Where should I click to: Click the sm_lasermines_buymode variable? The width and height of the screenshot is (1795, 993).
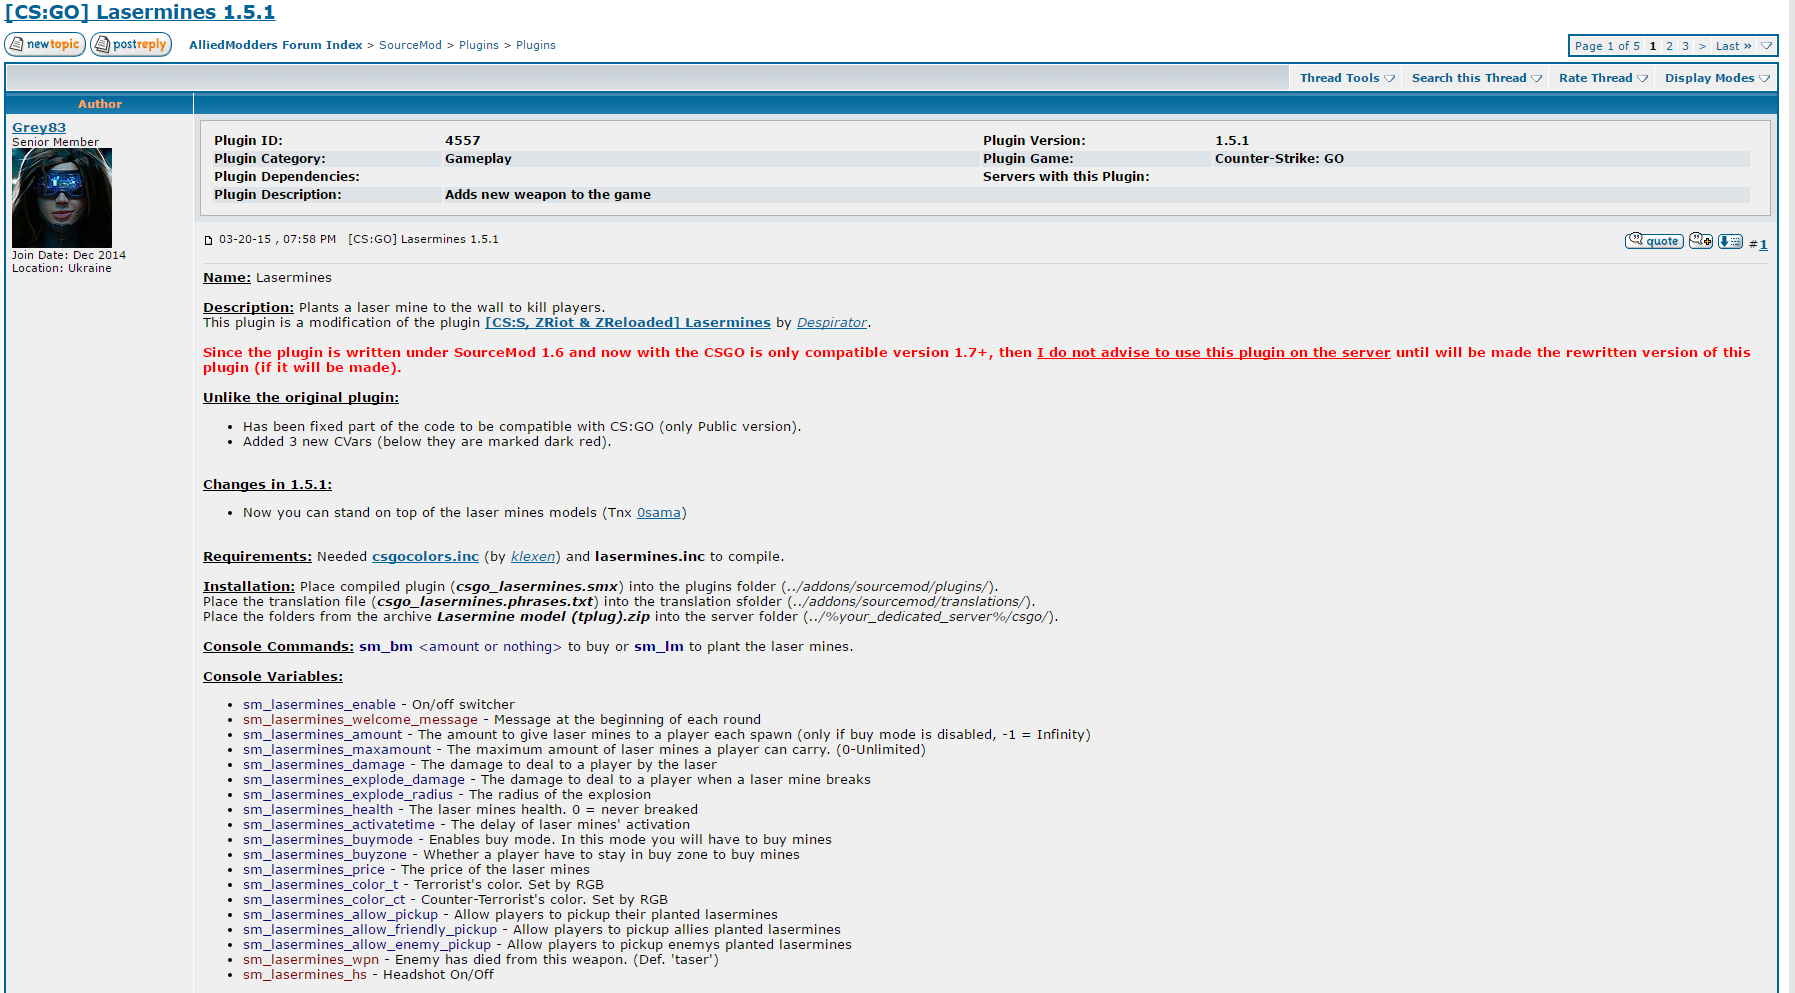(x=328, y=839)
